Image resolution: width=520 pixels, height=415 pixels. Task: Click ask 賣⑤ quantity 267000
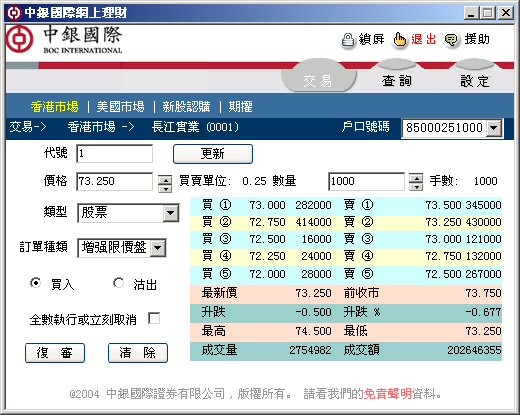click(x=483, y=274)
